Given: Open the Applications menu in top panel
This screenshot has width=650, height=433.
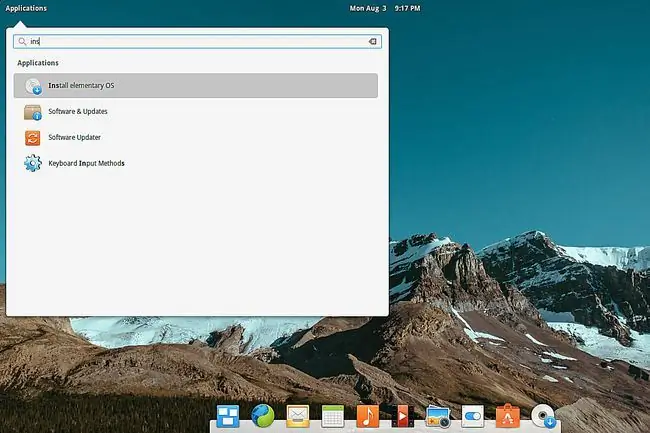Looking at the screenshot, I should click(26, 8).
